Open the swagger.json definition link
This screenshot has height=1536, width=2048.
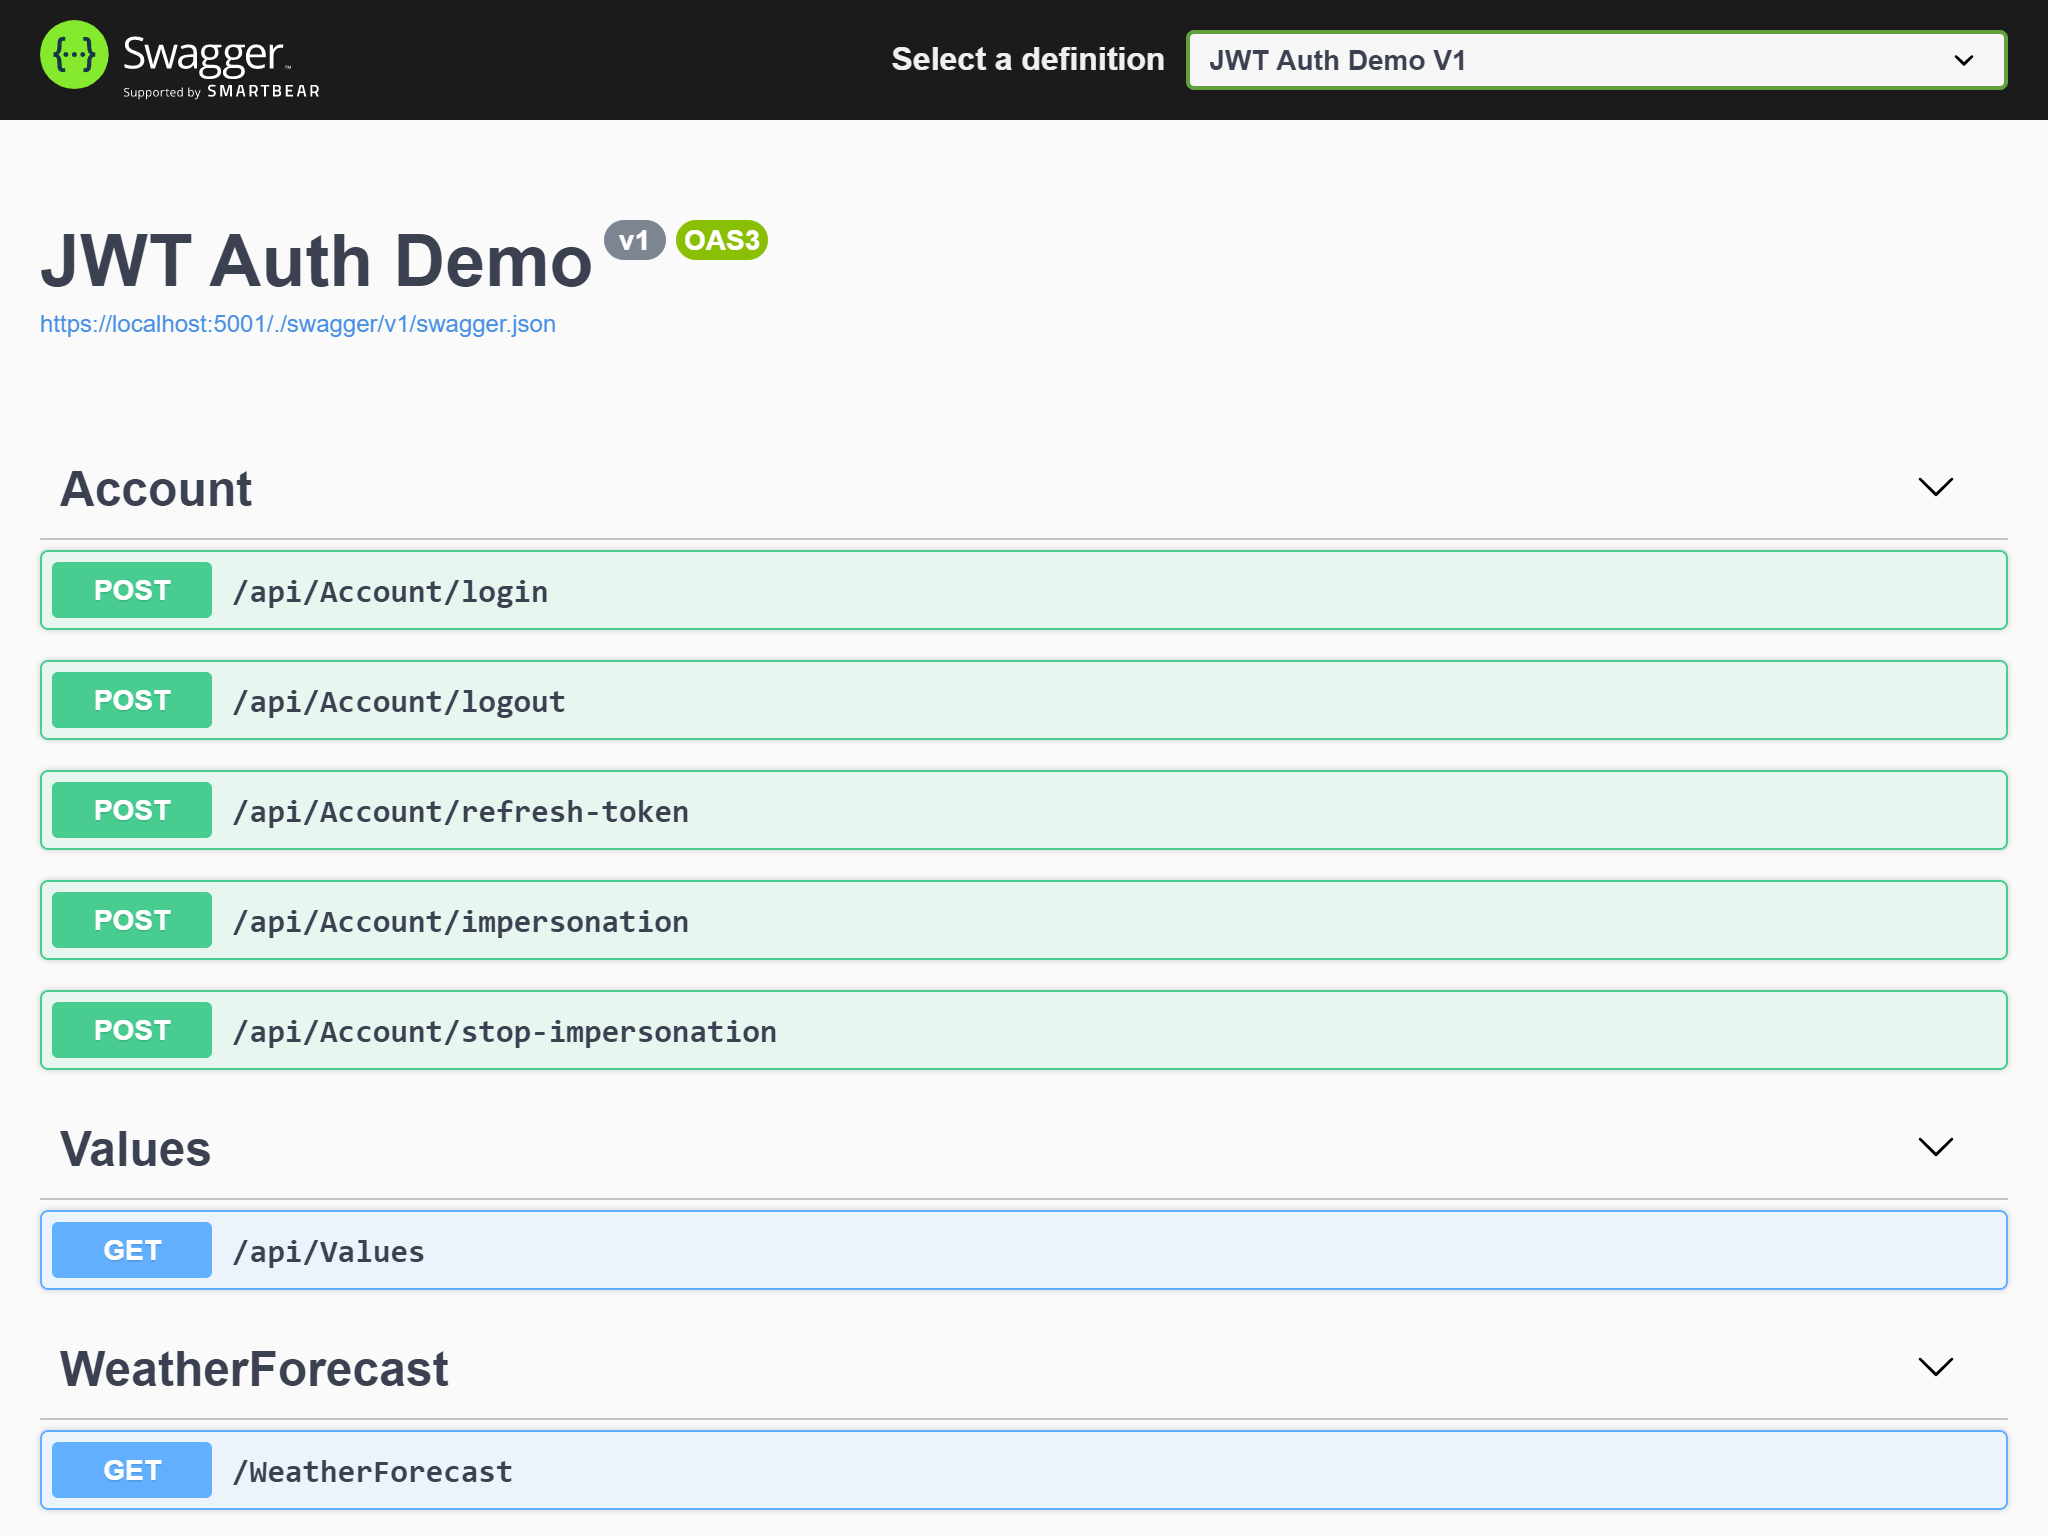point(297,321)
